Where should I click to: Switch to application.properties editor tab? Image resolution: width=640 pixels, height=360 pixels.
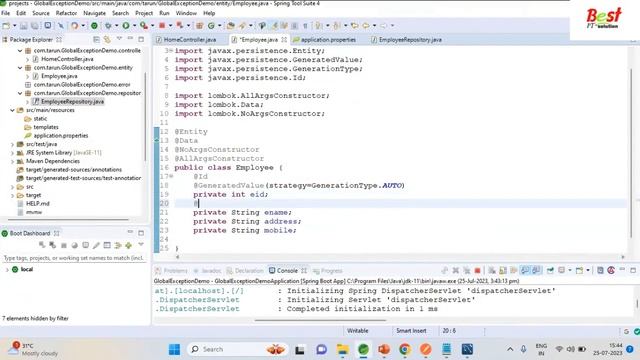tap(328, 40)
